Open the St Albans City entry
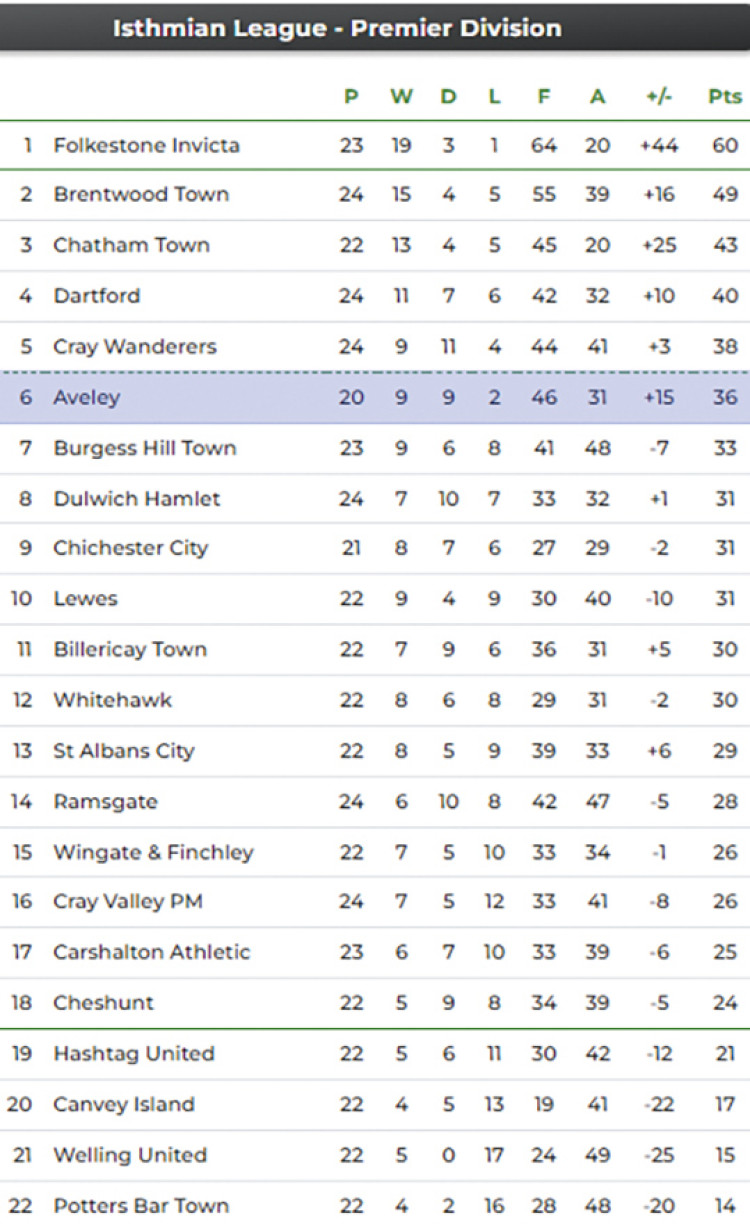The width and height of the screenshot is (750, 1231). coord(124,751)
